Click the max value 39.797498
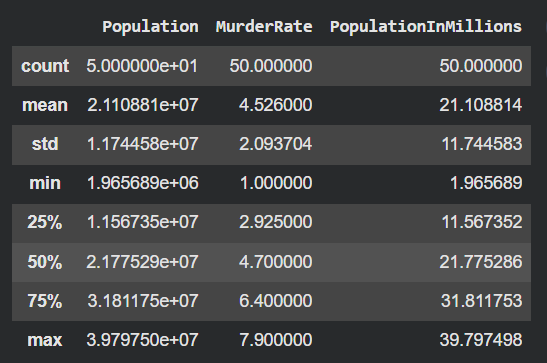Screen dimensions: 547x363 tap(481, 340)
